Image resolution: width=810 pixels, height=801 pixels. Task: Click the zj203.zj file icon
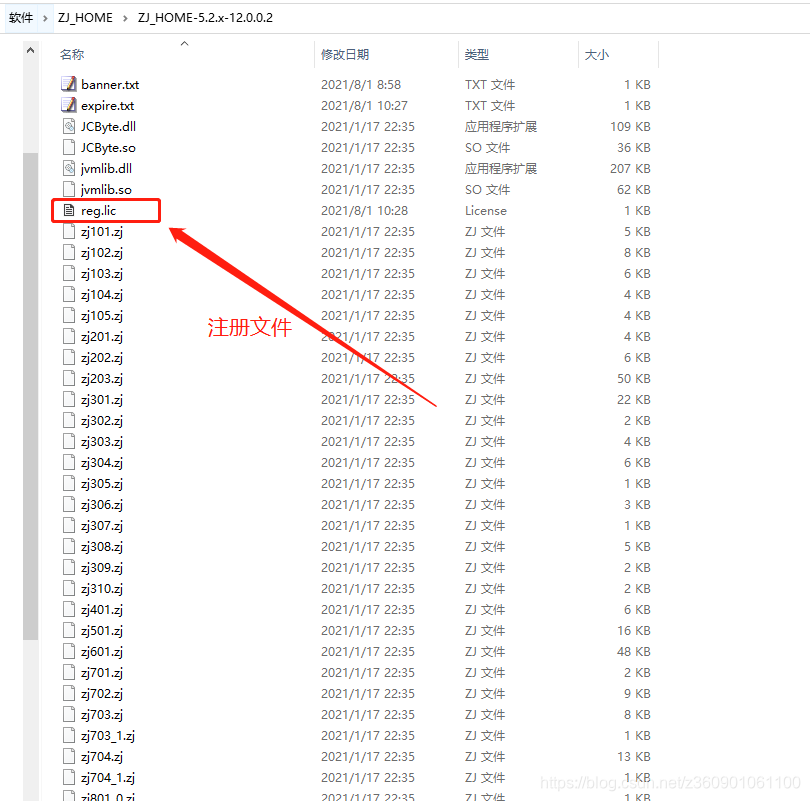click(69, 378)
